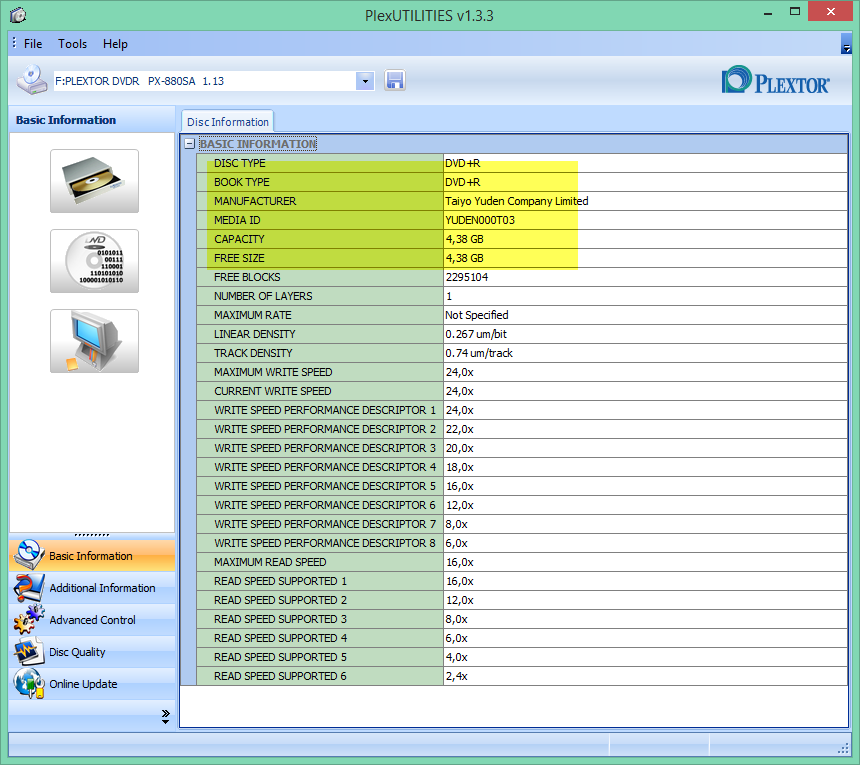The height and width of the screenshot is (765, 860).
Task: Click the PlexUTILITIES app icon in title bar
Action: click(x=18, y=15)
